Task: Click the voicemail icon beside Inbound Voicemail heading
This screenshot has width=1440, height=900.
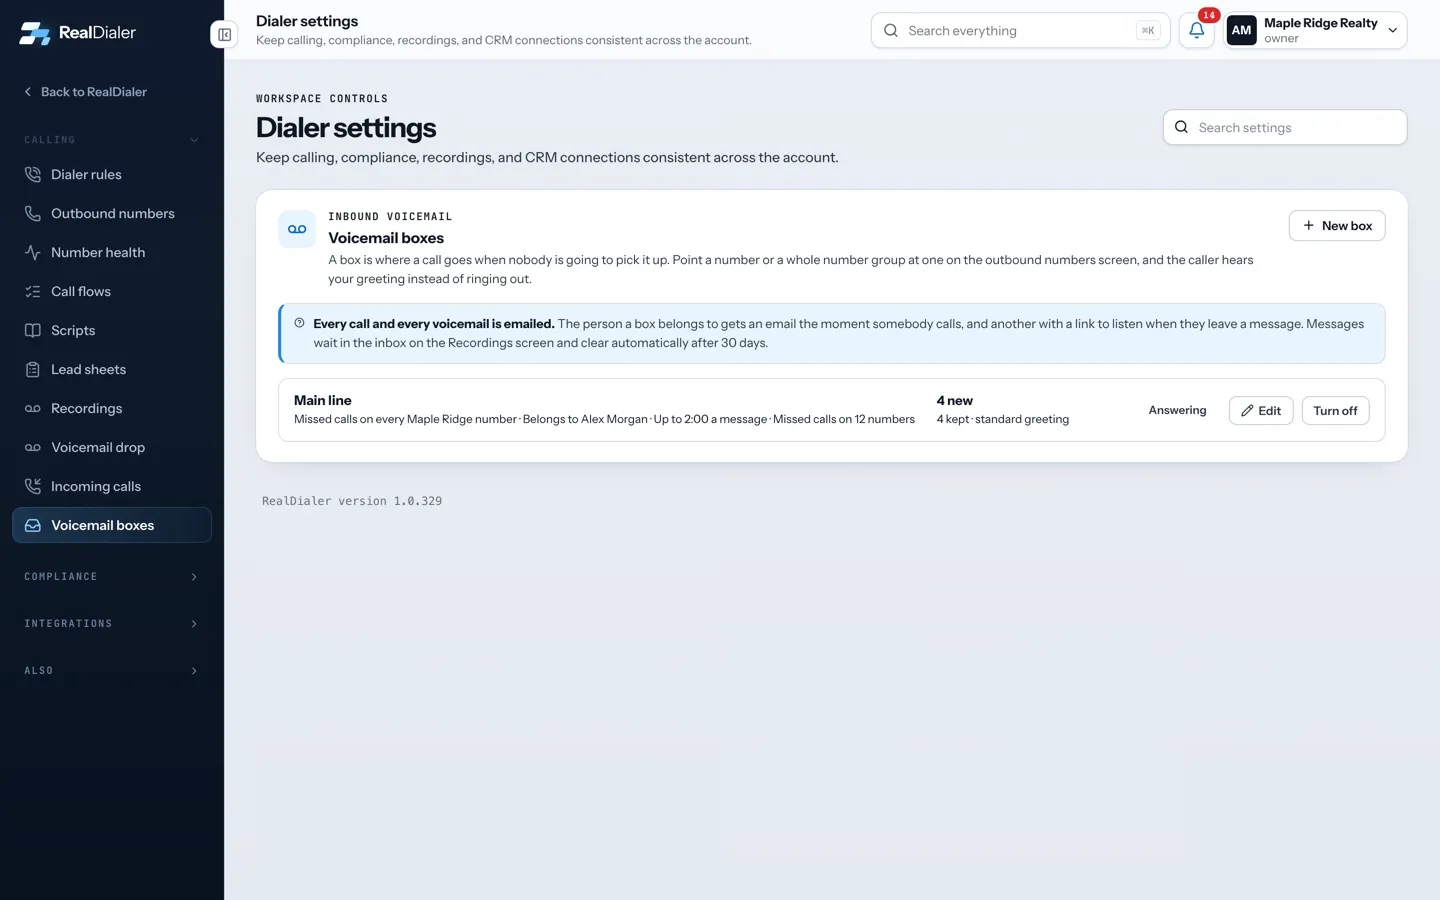Action: pyautogui.click(x=297, y=229)
